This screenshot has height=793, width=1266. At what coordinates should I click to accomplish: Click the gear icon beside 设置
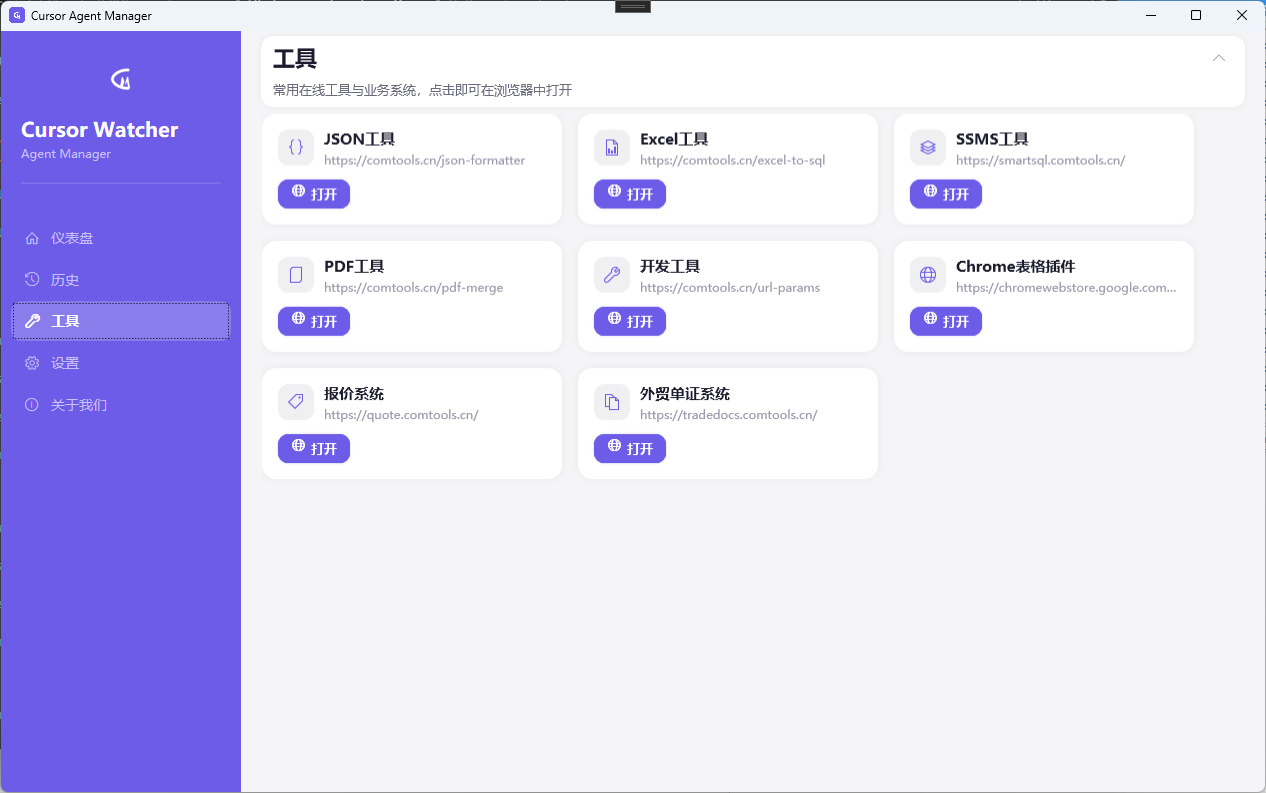pos(32,363)
